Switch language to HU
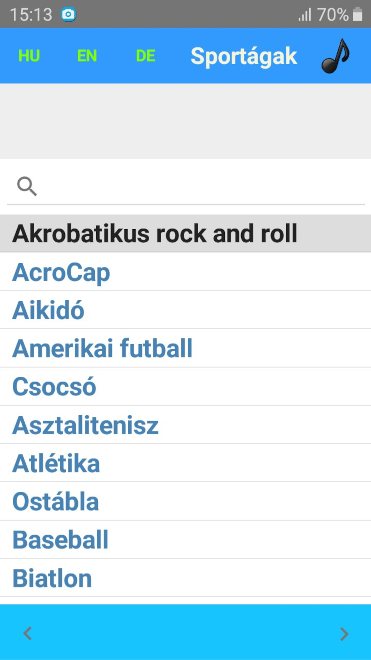 (29, 56)
